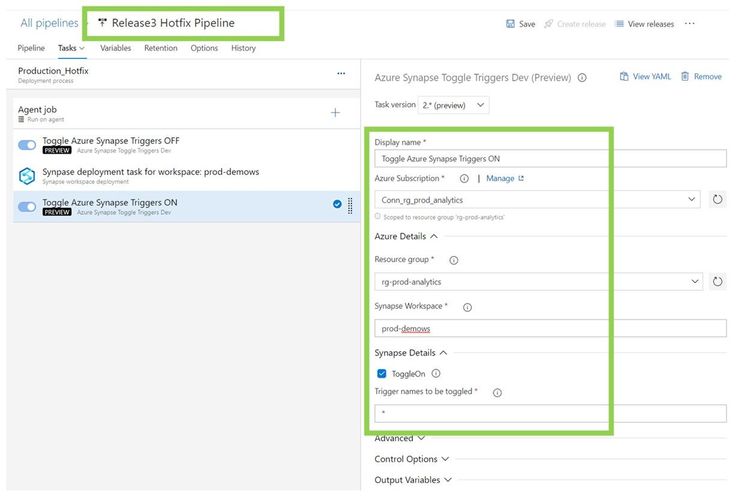The height and width of the screenshot is (501, 750).
Task: Switch to the Variables tab
Action: point(115,48)
